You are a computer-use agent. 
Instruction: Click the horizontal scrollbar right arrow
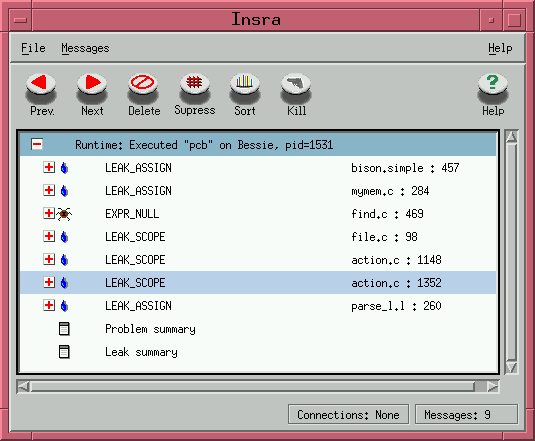point(493,386)
